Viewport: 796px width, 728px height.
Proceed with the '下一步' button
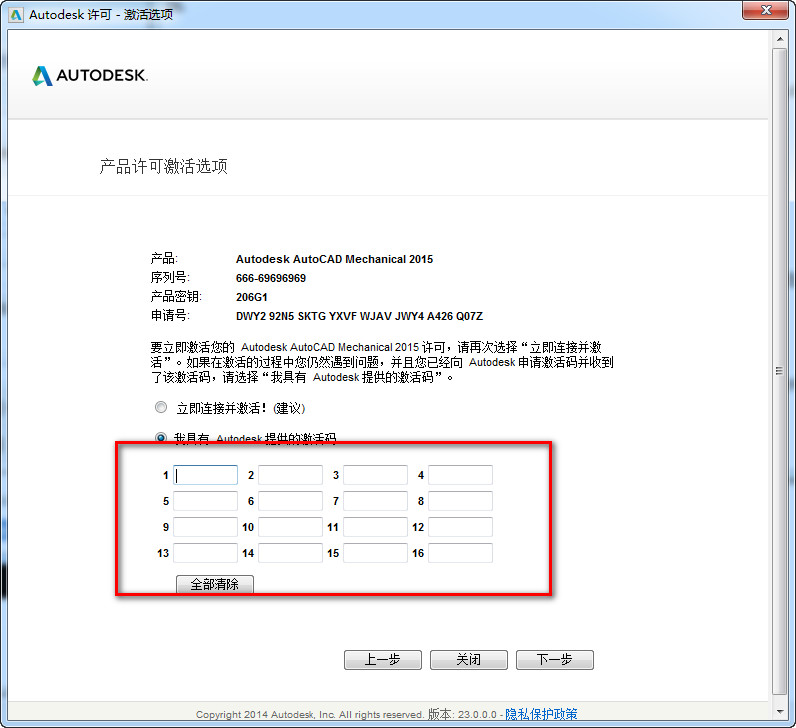tap(555, 659)
